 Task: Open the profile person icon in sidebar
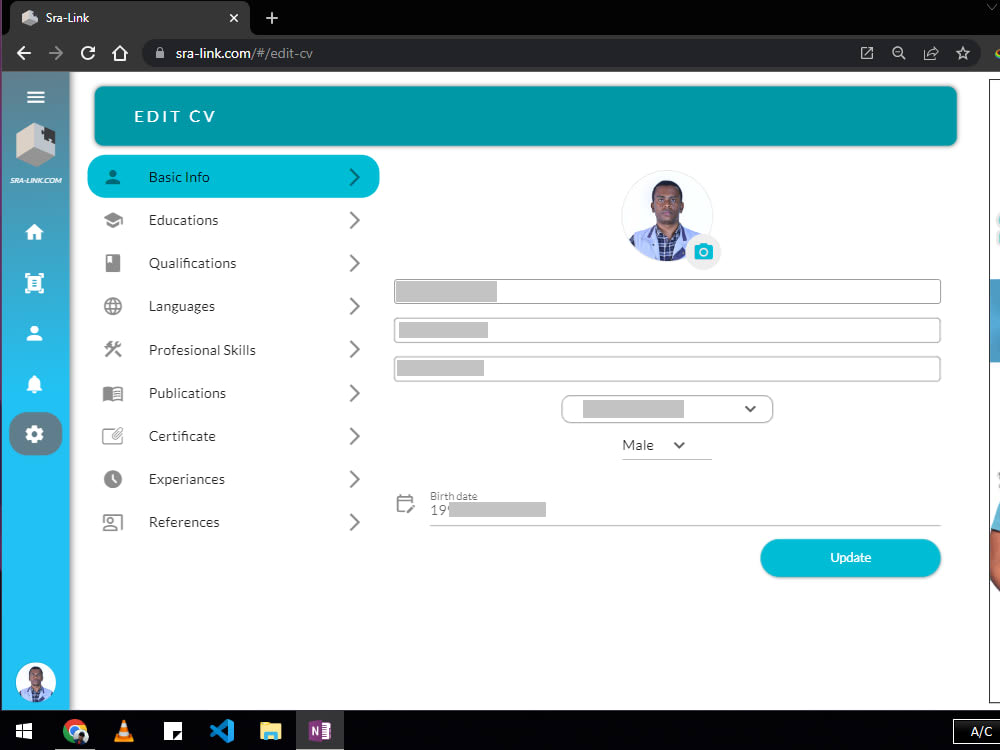pos(34,334)
